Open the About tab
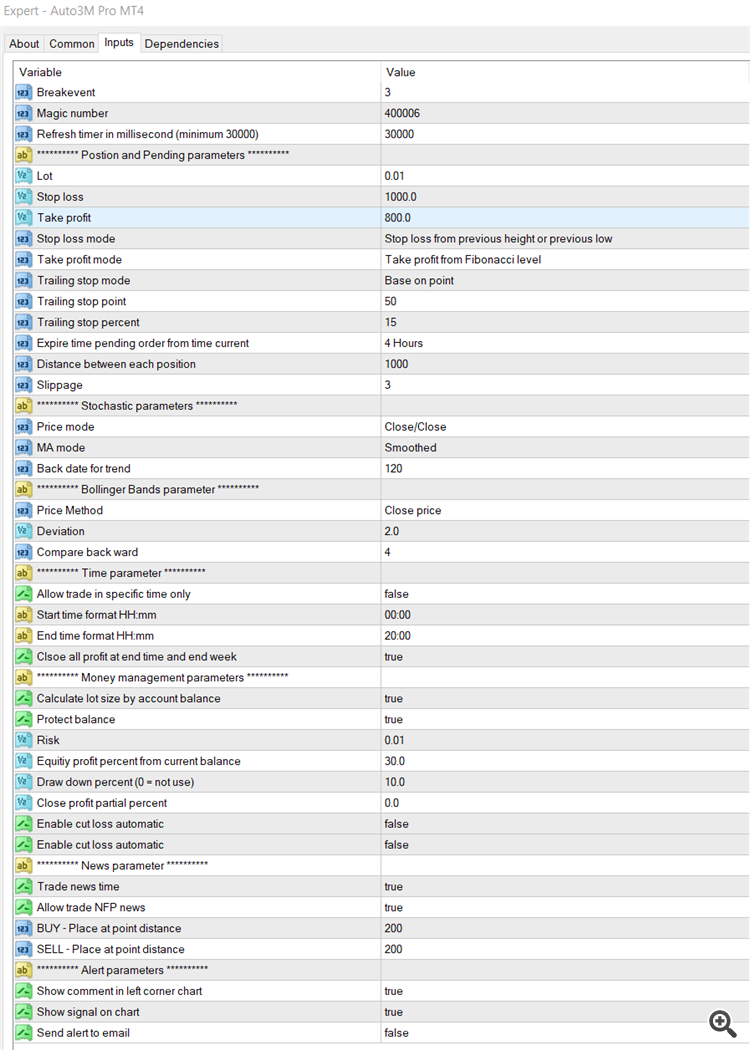The width and height of the screenshot is (750, 1050). [x=24, y=44]
